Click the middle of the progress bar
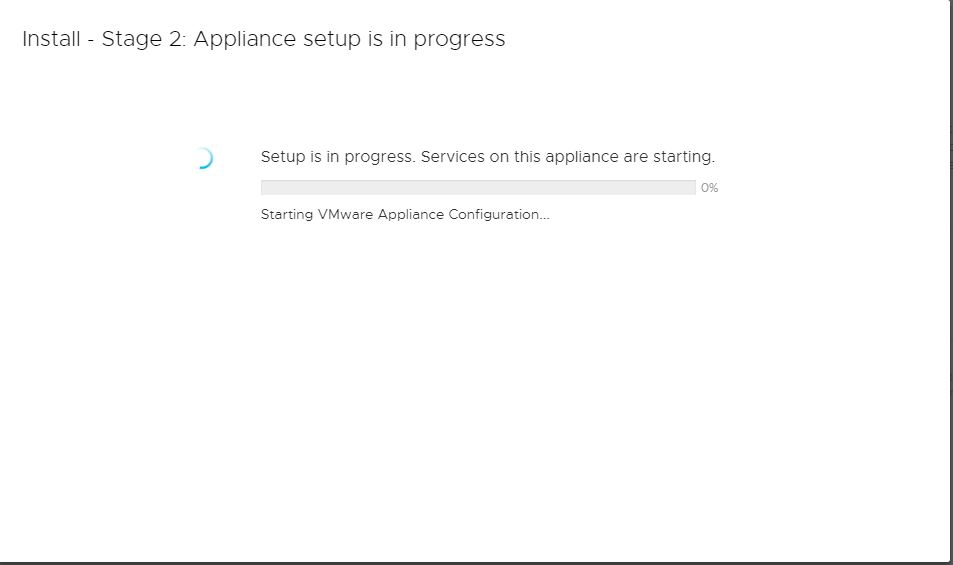Screen dimensions: 953x565 click(478, 187)
